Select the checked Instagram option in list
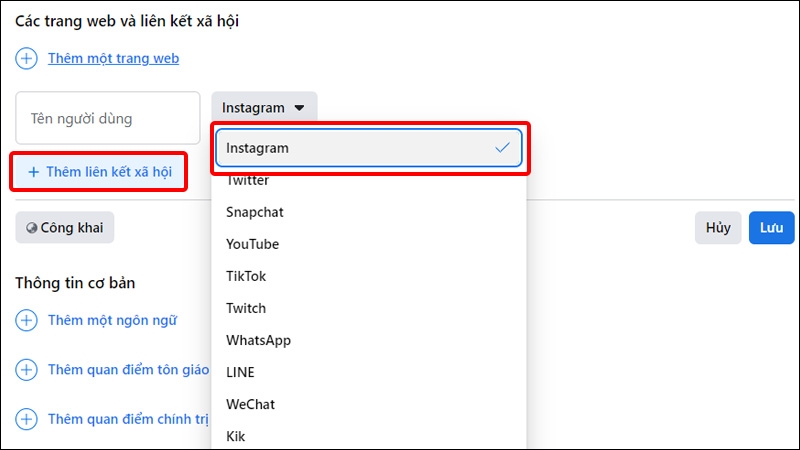 click(x=368, y=148)
